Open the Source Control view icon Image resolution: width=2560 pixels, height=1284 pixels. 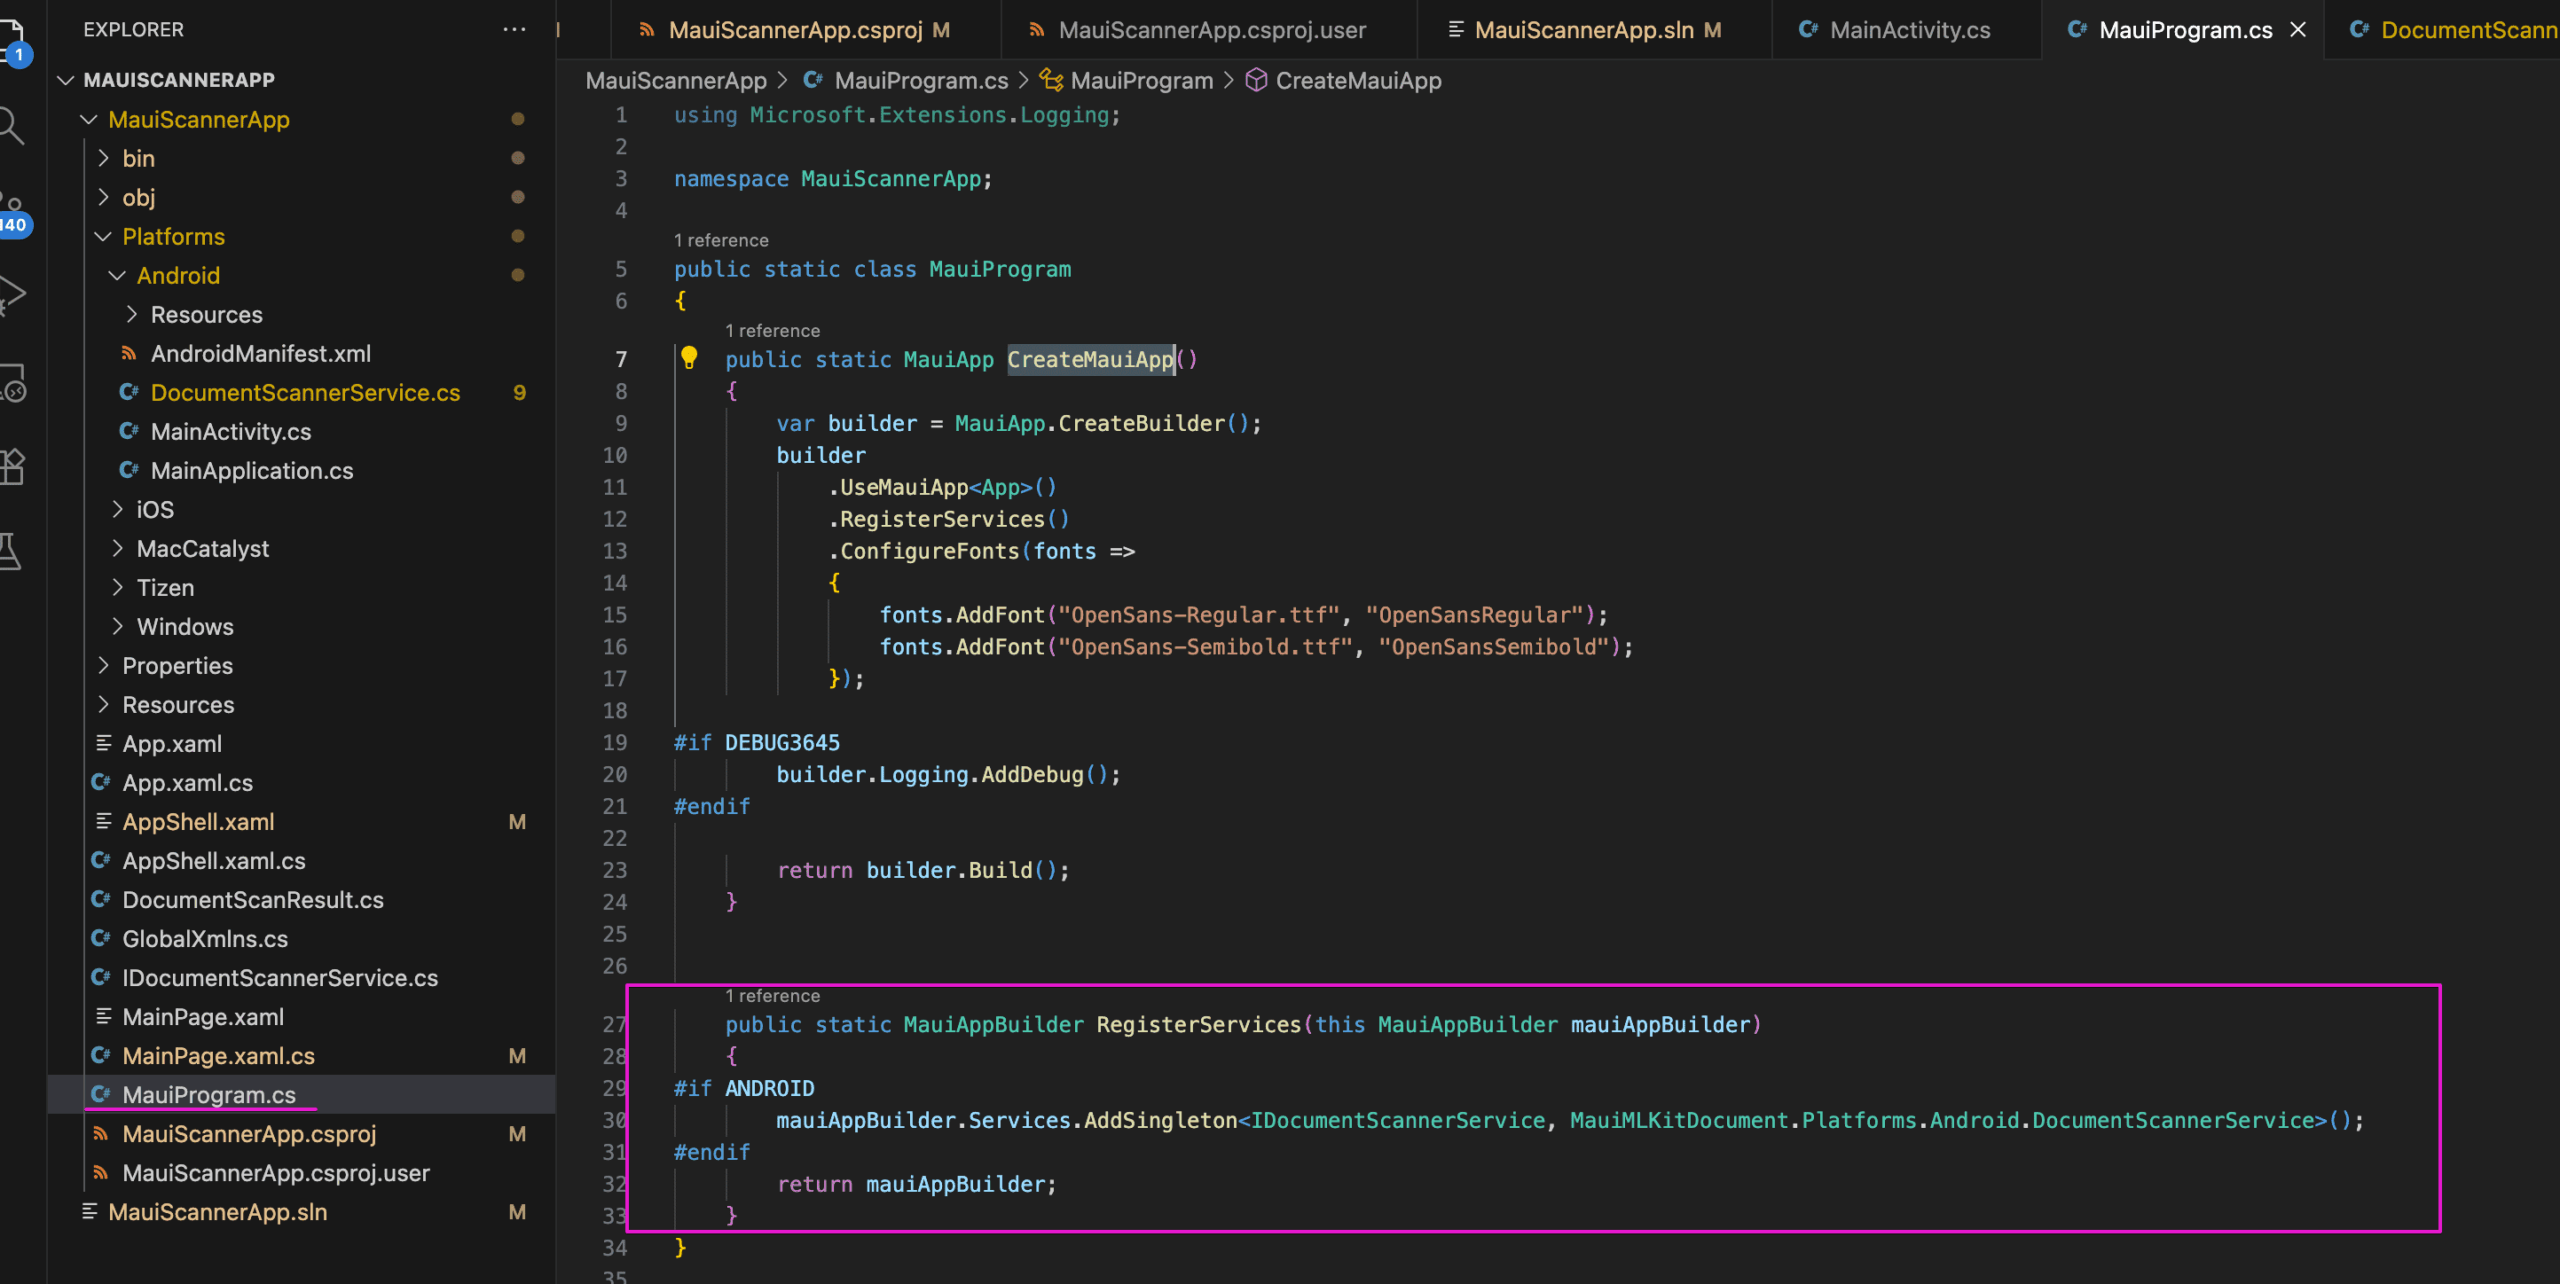[x=10, y=205]
